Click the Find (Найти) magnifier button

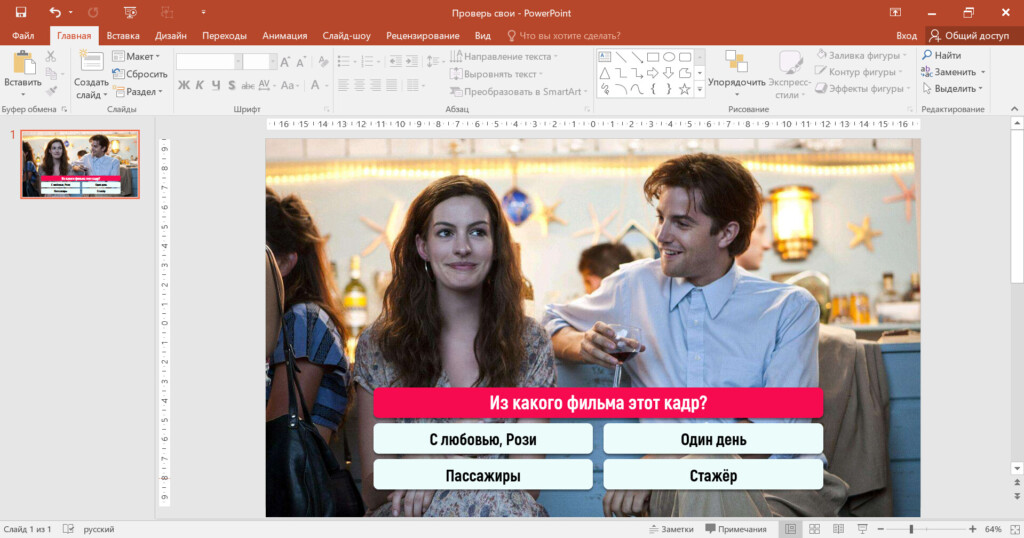click(x=941, y=56)
